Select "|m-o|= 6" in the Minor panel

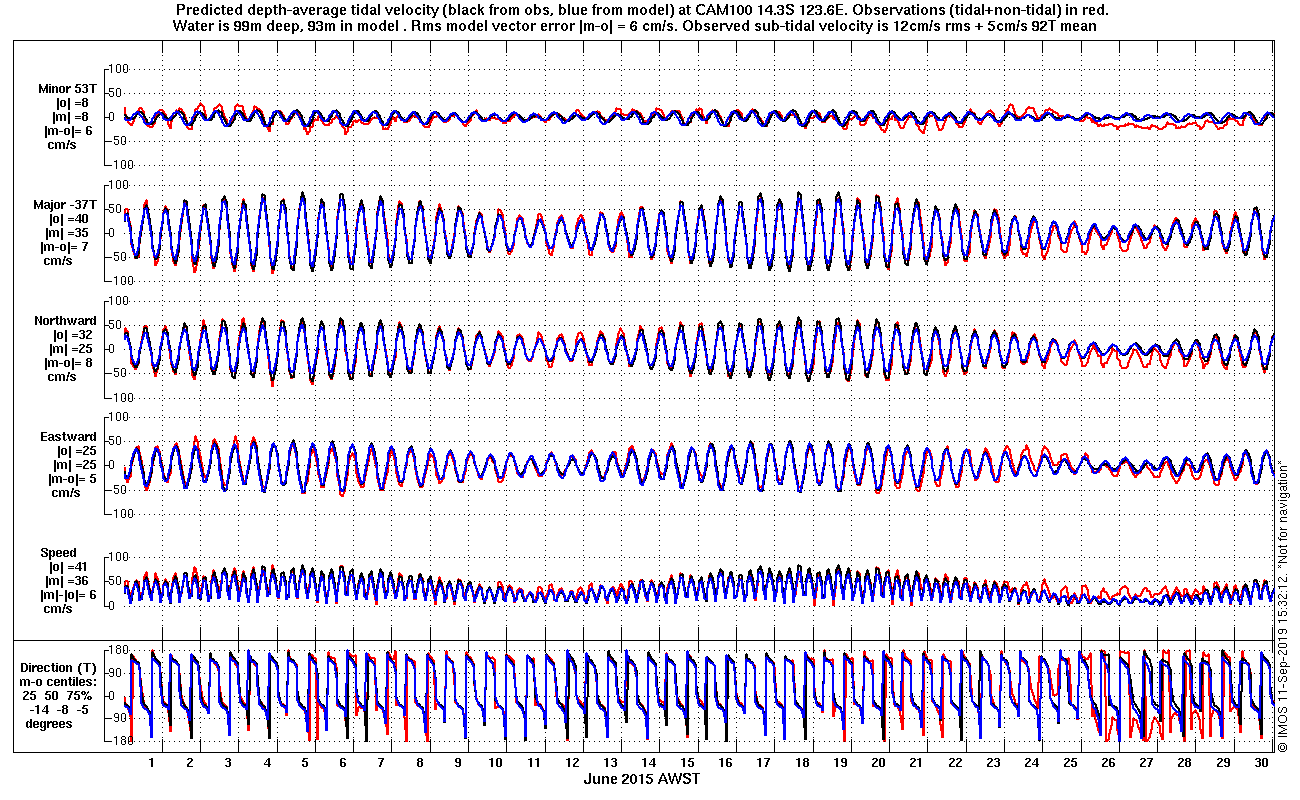(68, 131)
